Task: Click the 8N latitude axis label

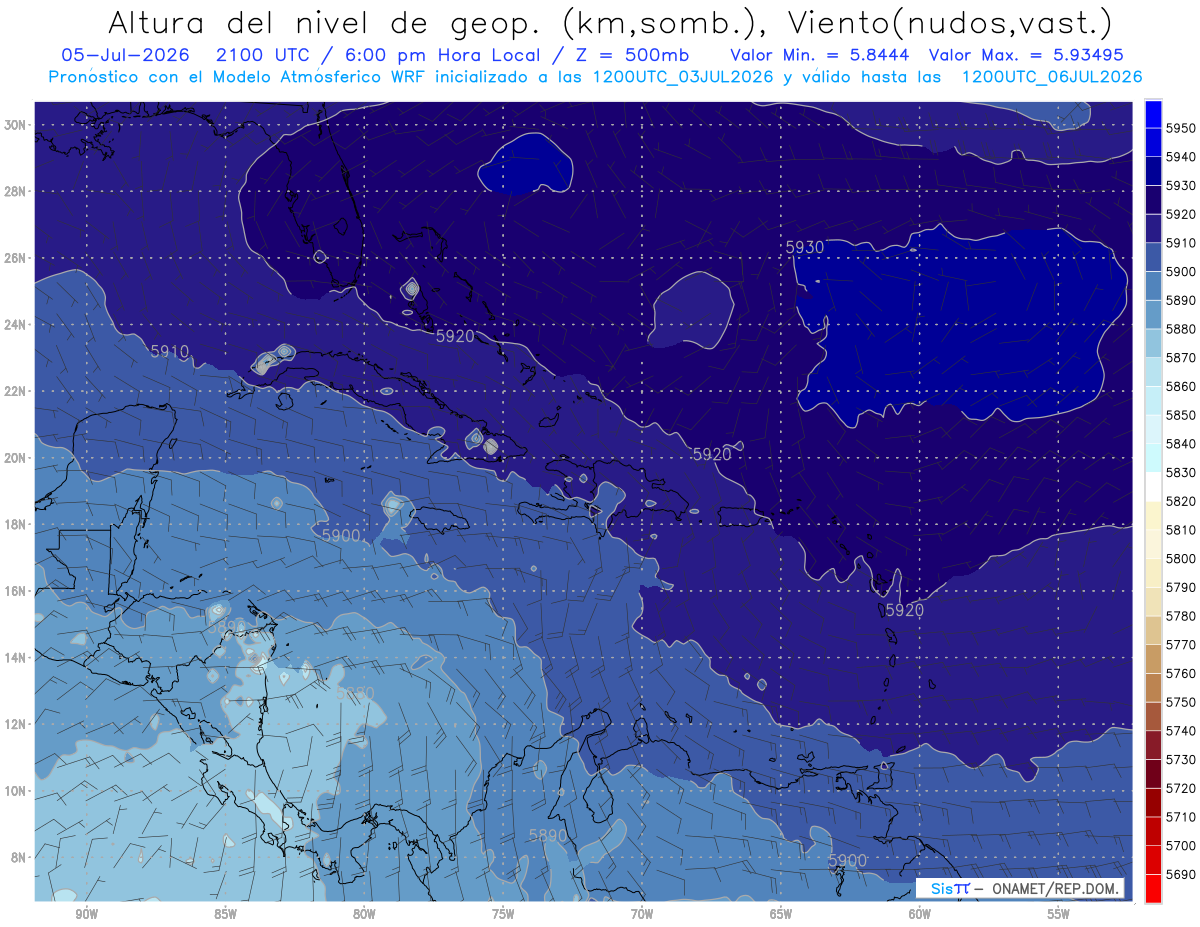Action: tap(19, 857)
